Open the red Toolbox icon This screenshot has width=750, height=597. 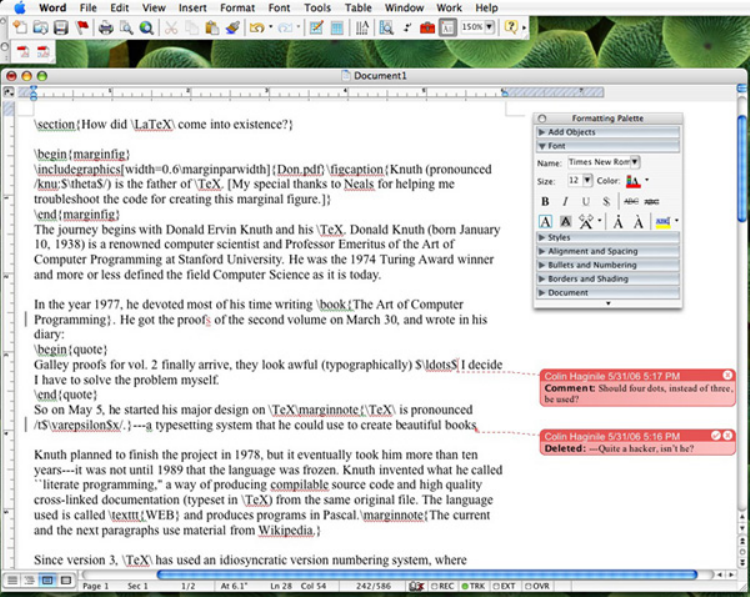click(x=427, y=27)
